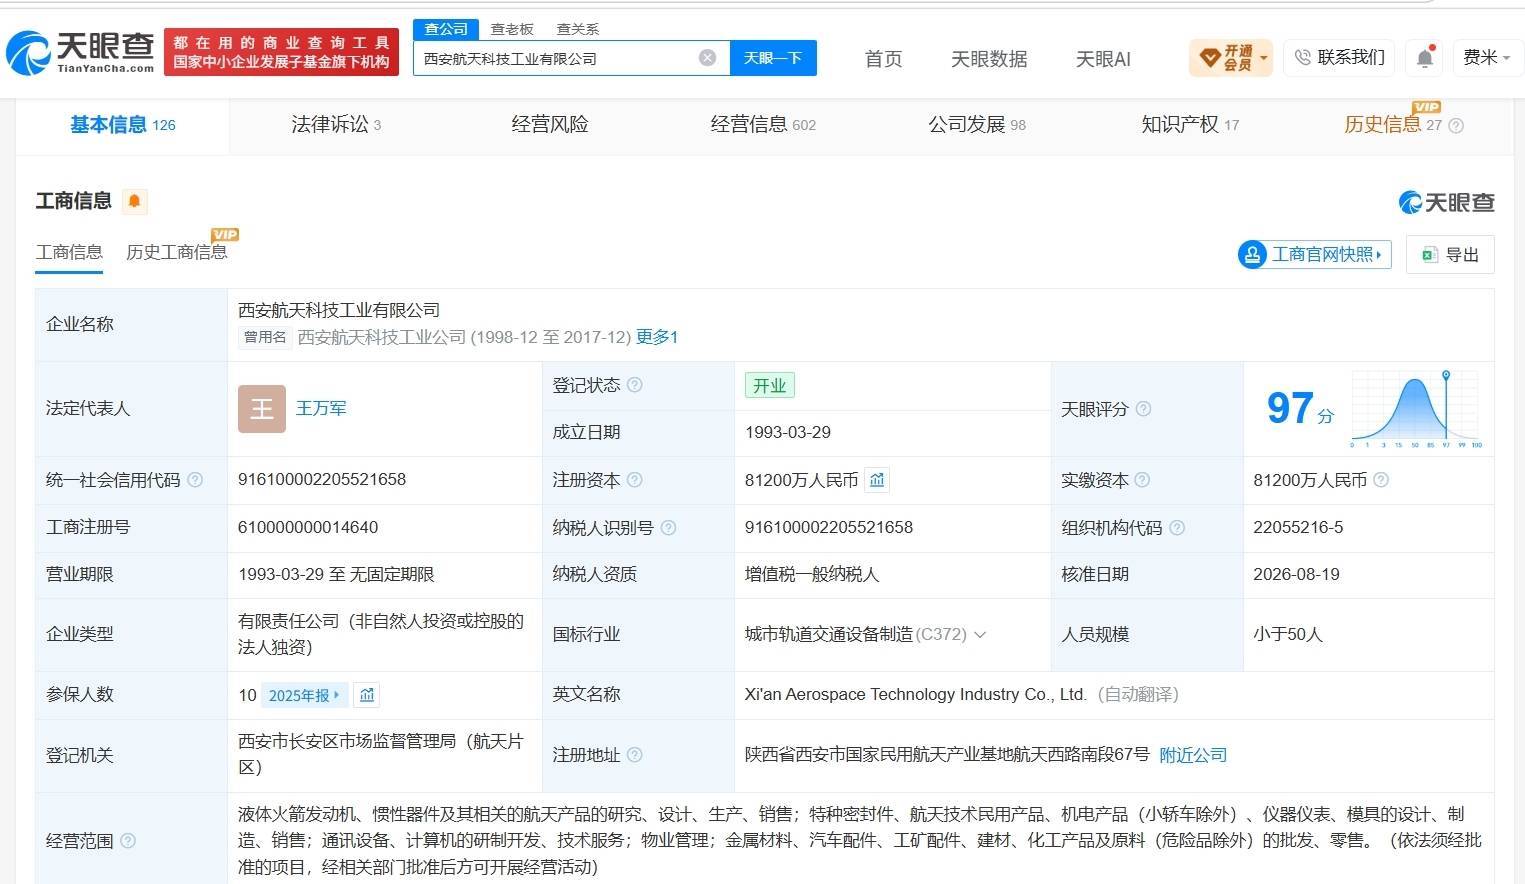Click the help icon beside 天眼评分
The width and height of the screenshot is (1525, 884).
point(1143,409)
